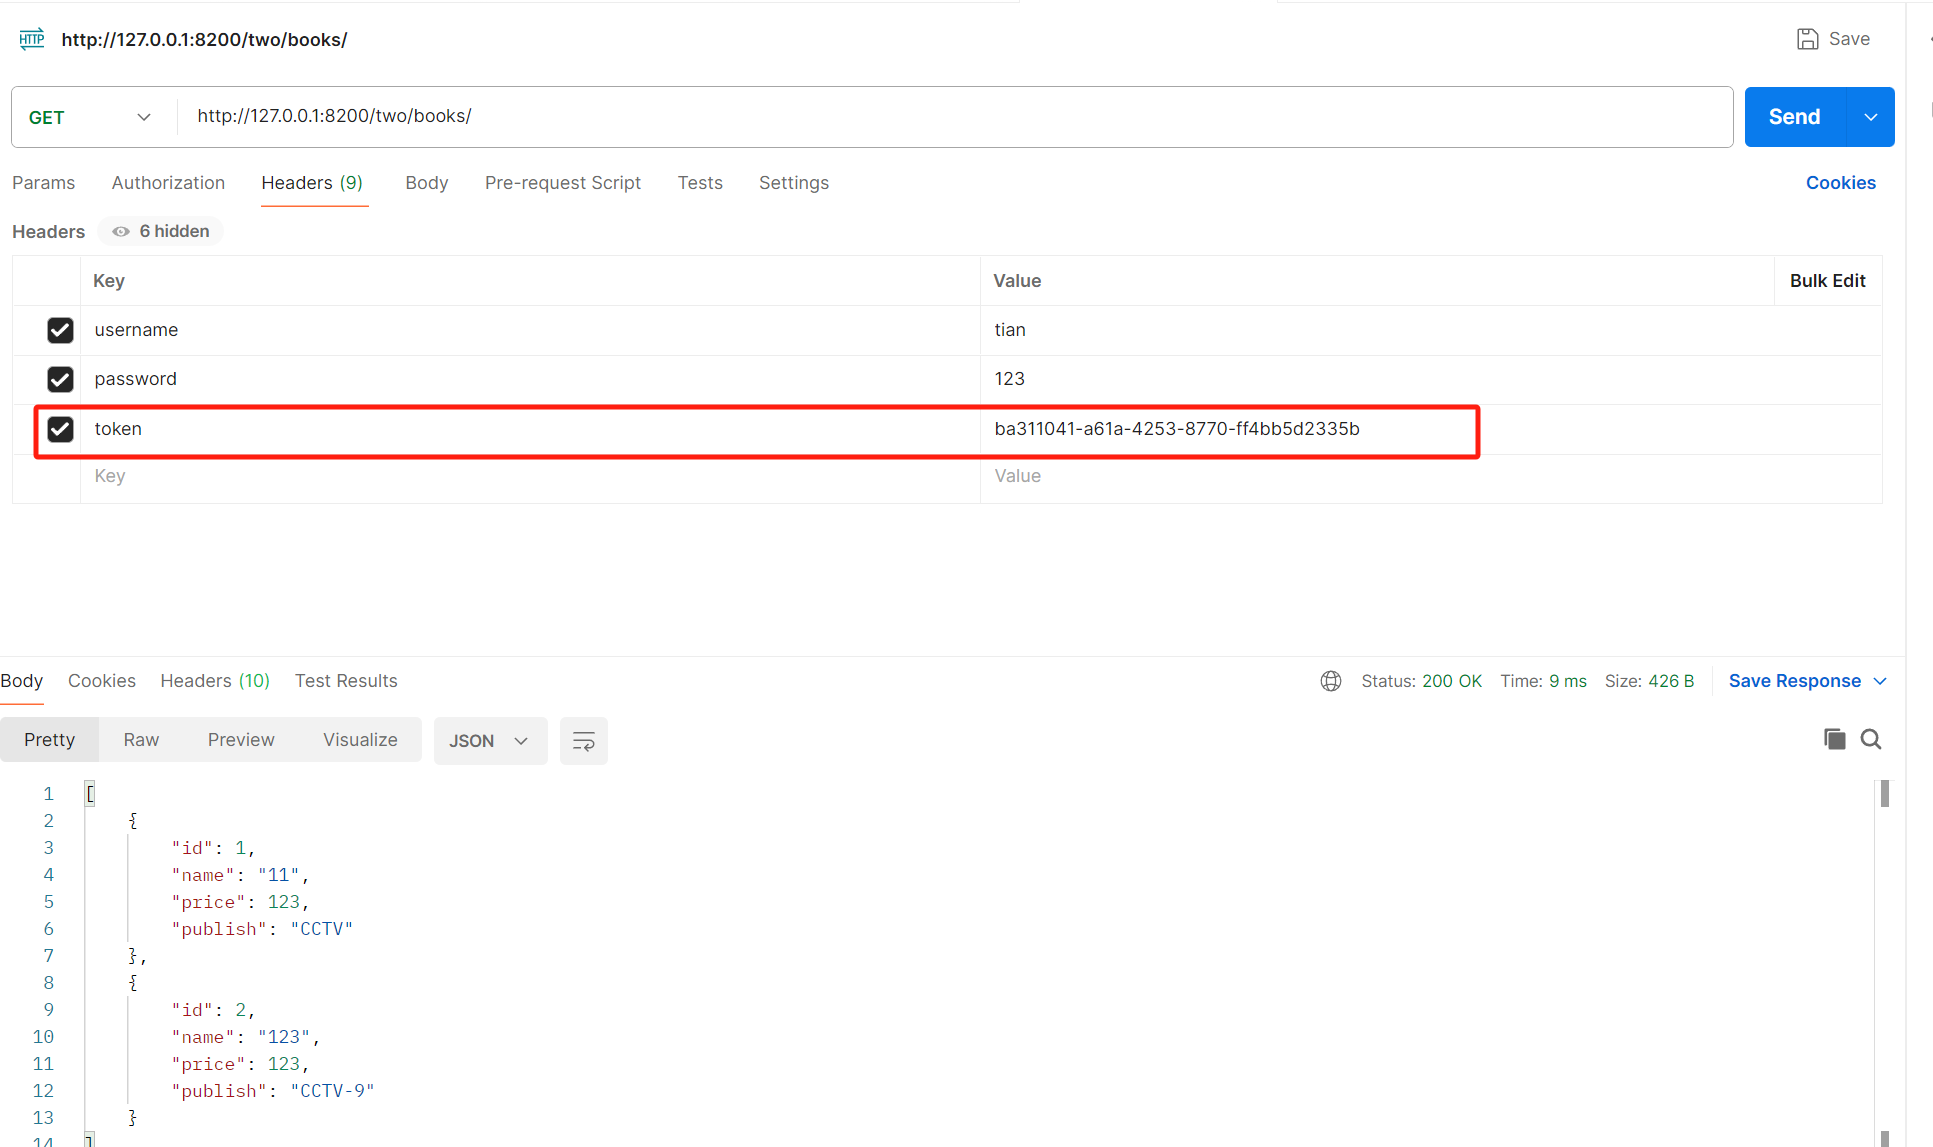The height and width of the screenshot is (1147, 1933).
Task: Switch to the Authorization tab
Action: point(168,183)
